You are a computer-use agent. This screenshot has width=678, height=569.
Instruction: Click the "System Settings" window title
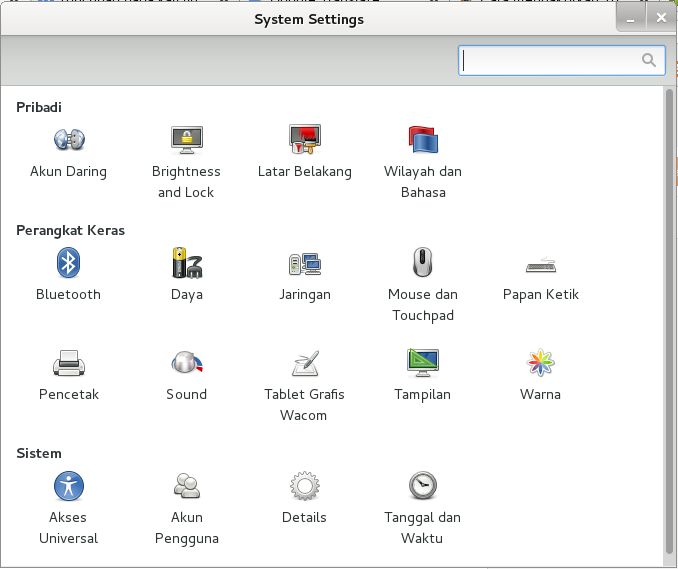(309, 19)
